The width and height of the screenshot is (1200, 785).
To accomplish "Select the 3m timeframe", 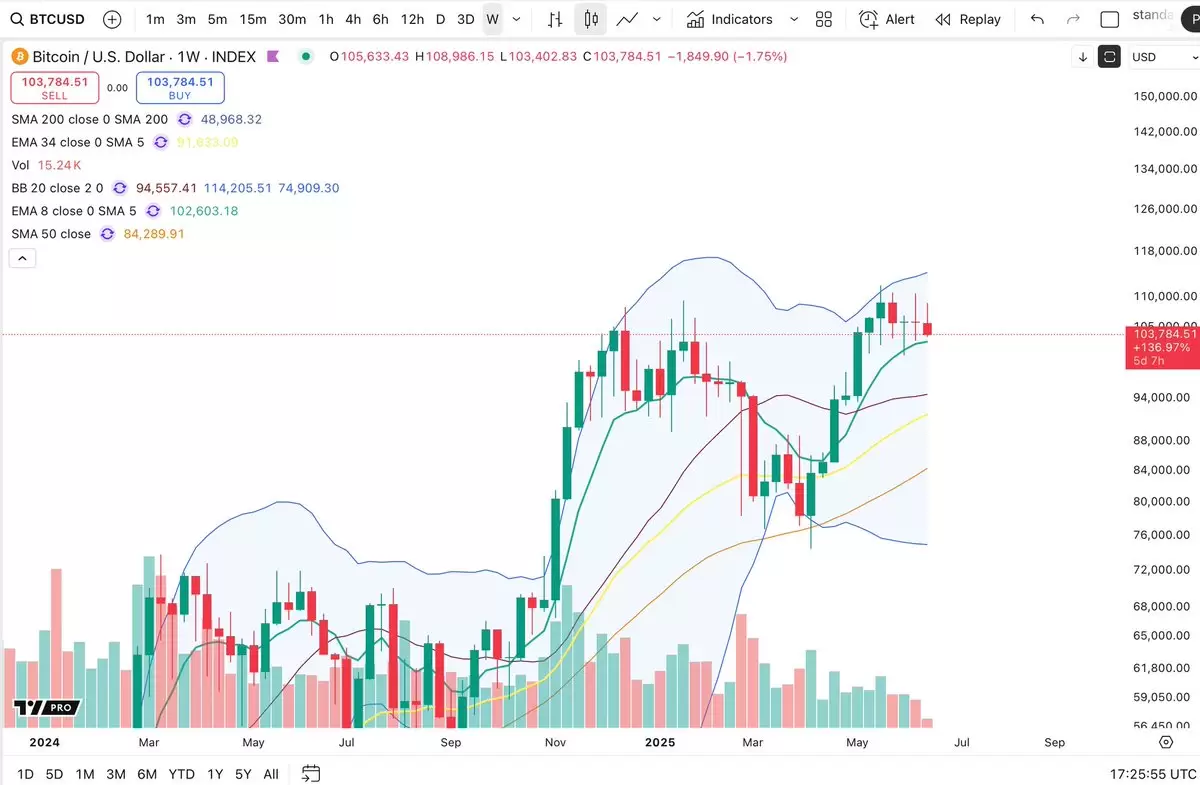I will (186, 19).
